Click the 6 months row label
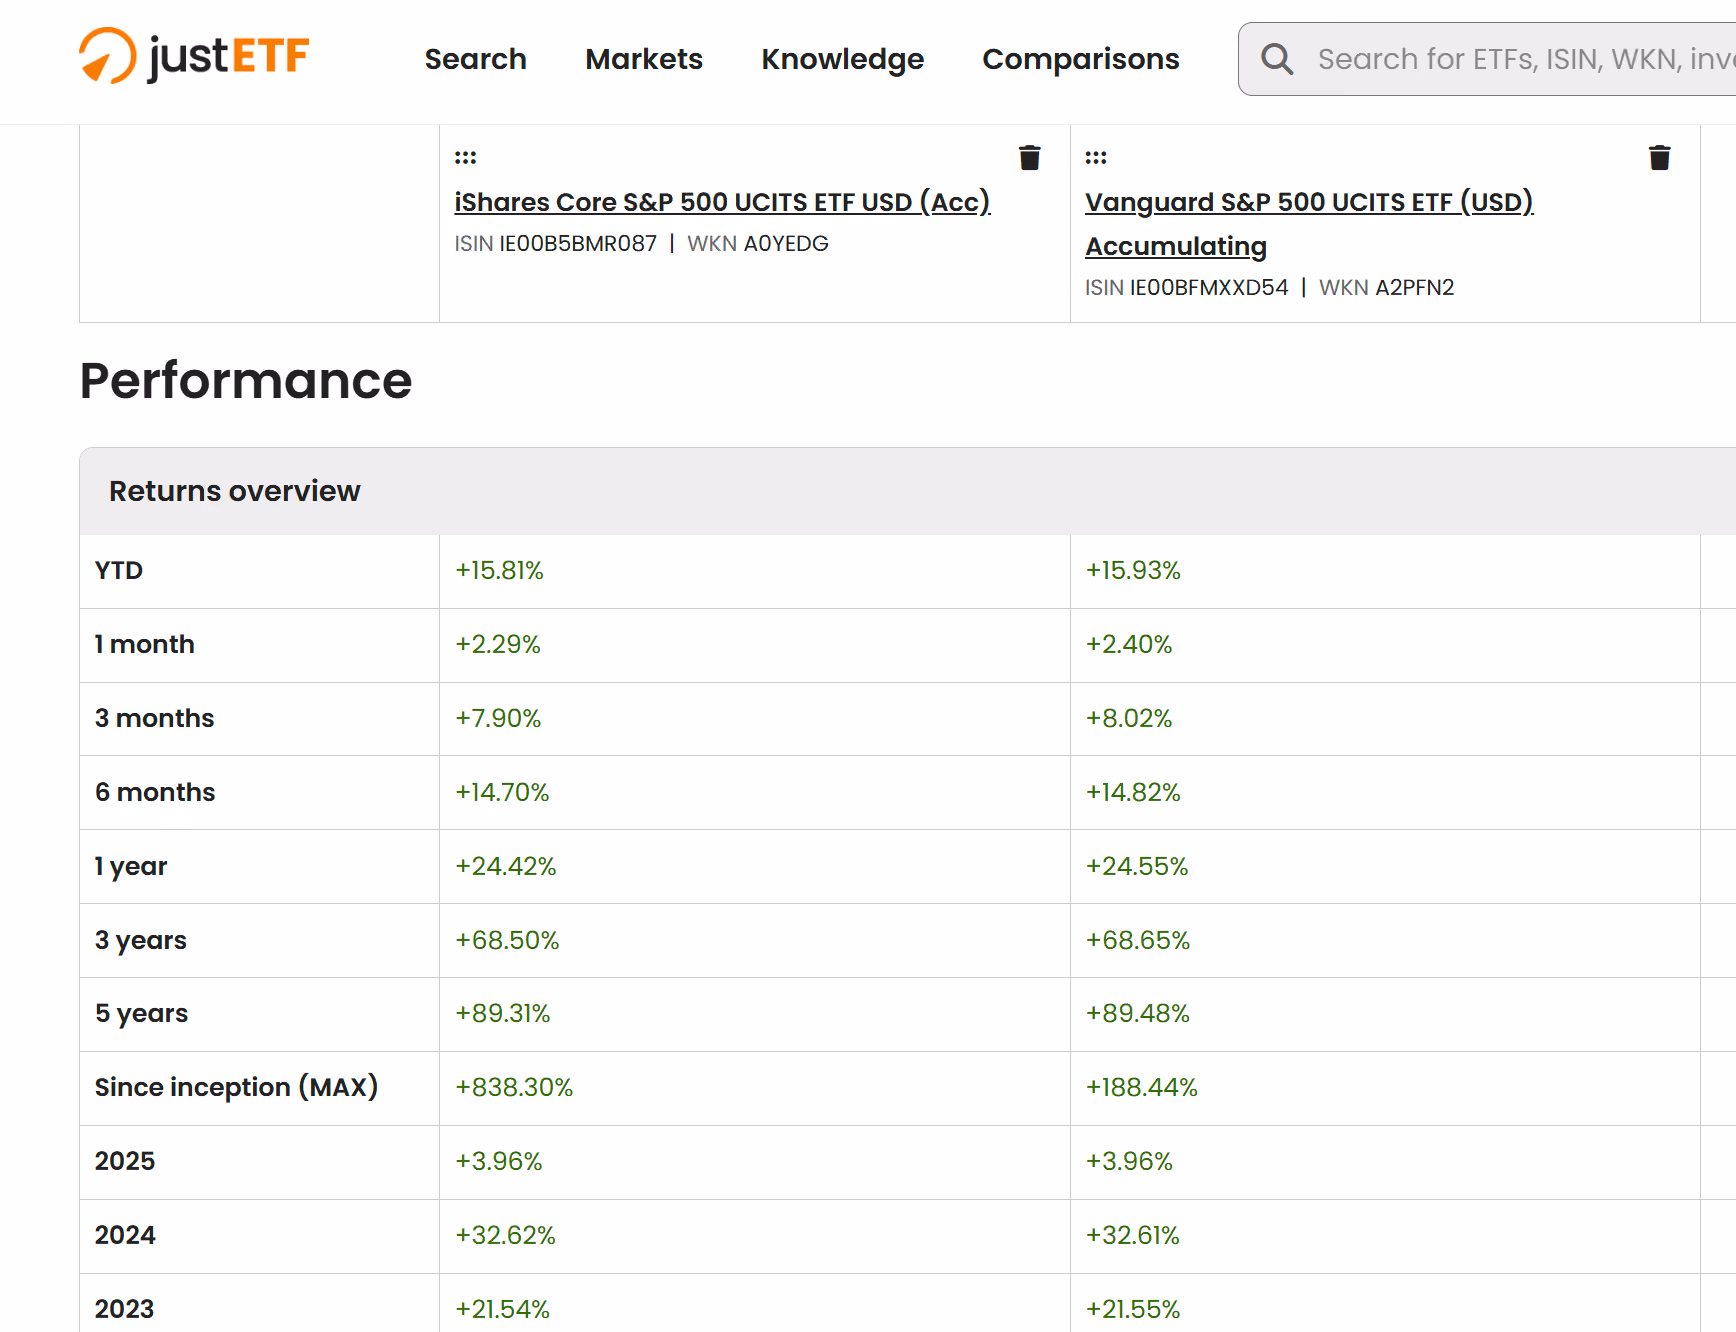 155,793
